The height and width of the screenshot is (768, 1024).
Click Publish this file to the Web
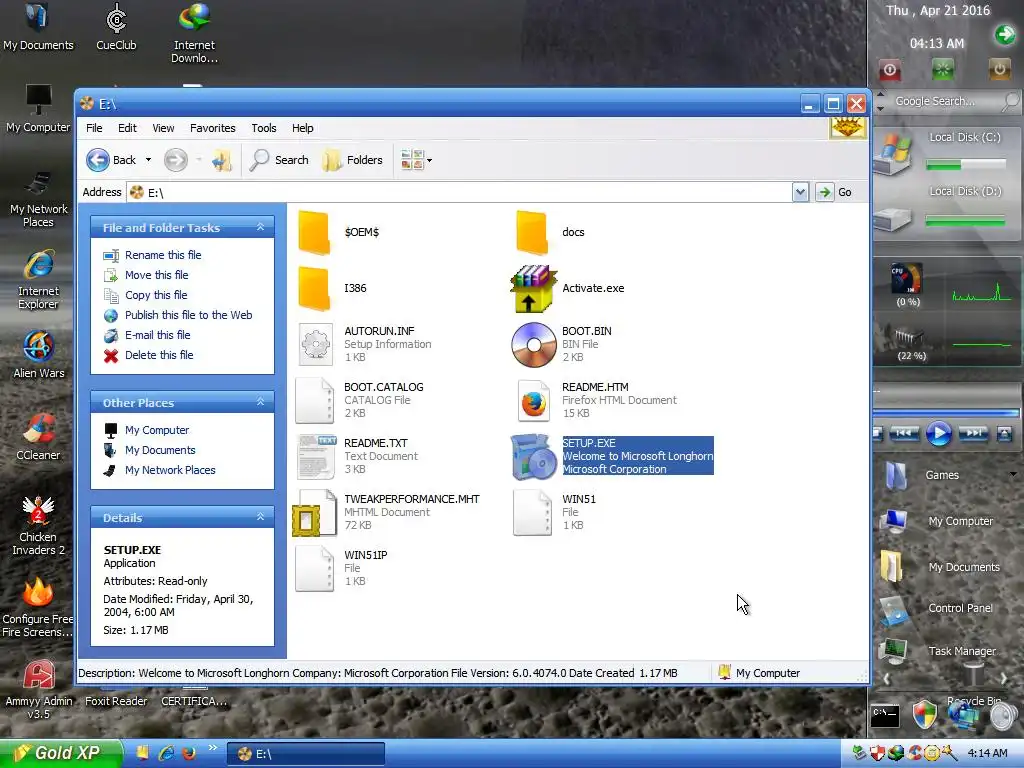pyautogui.click(x=189, y=315)
